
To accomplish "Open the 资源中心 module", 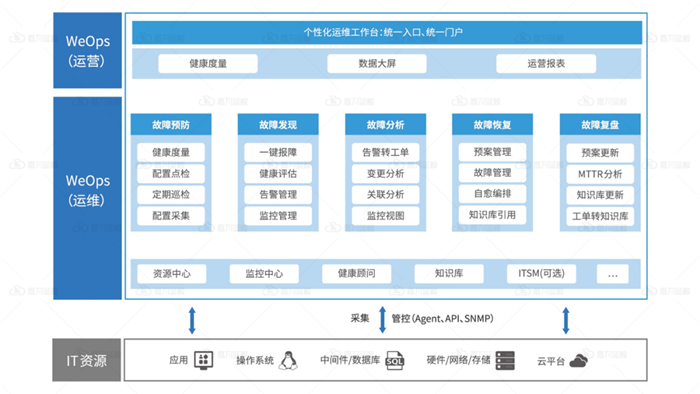I will (x=172, y=274).
